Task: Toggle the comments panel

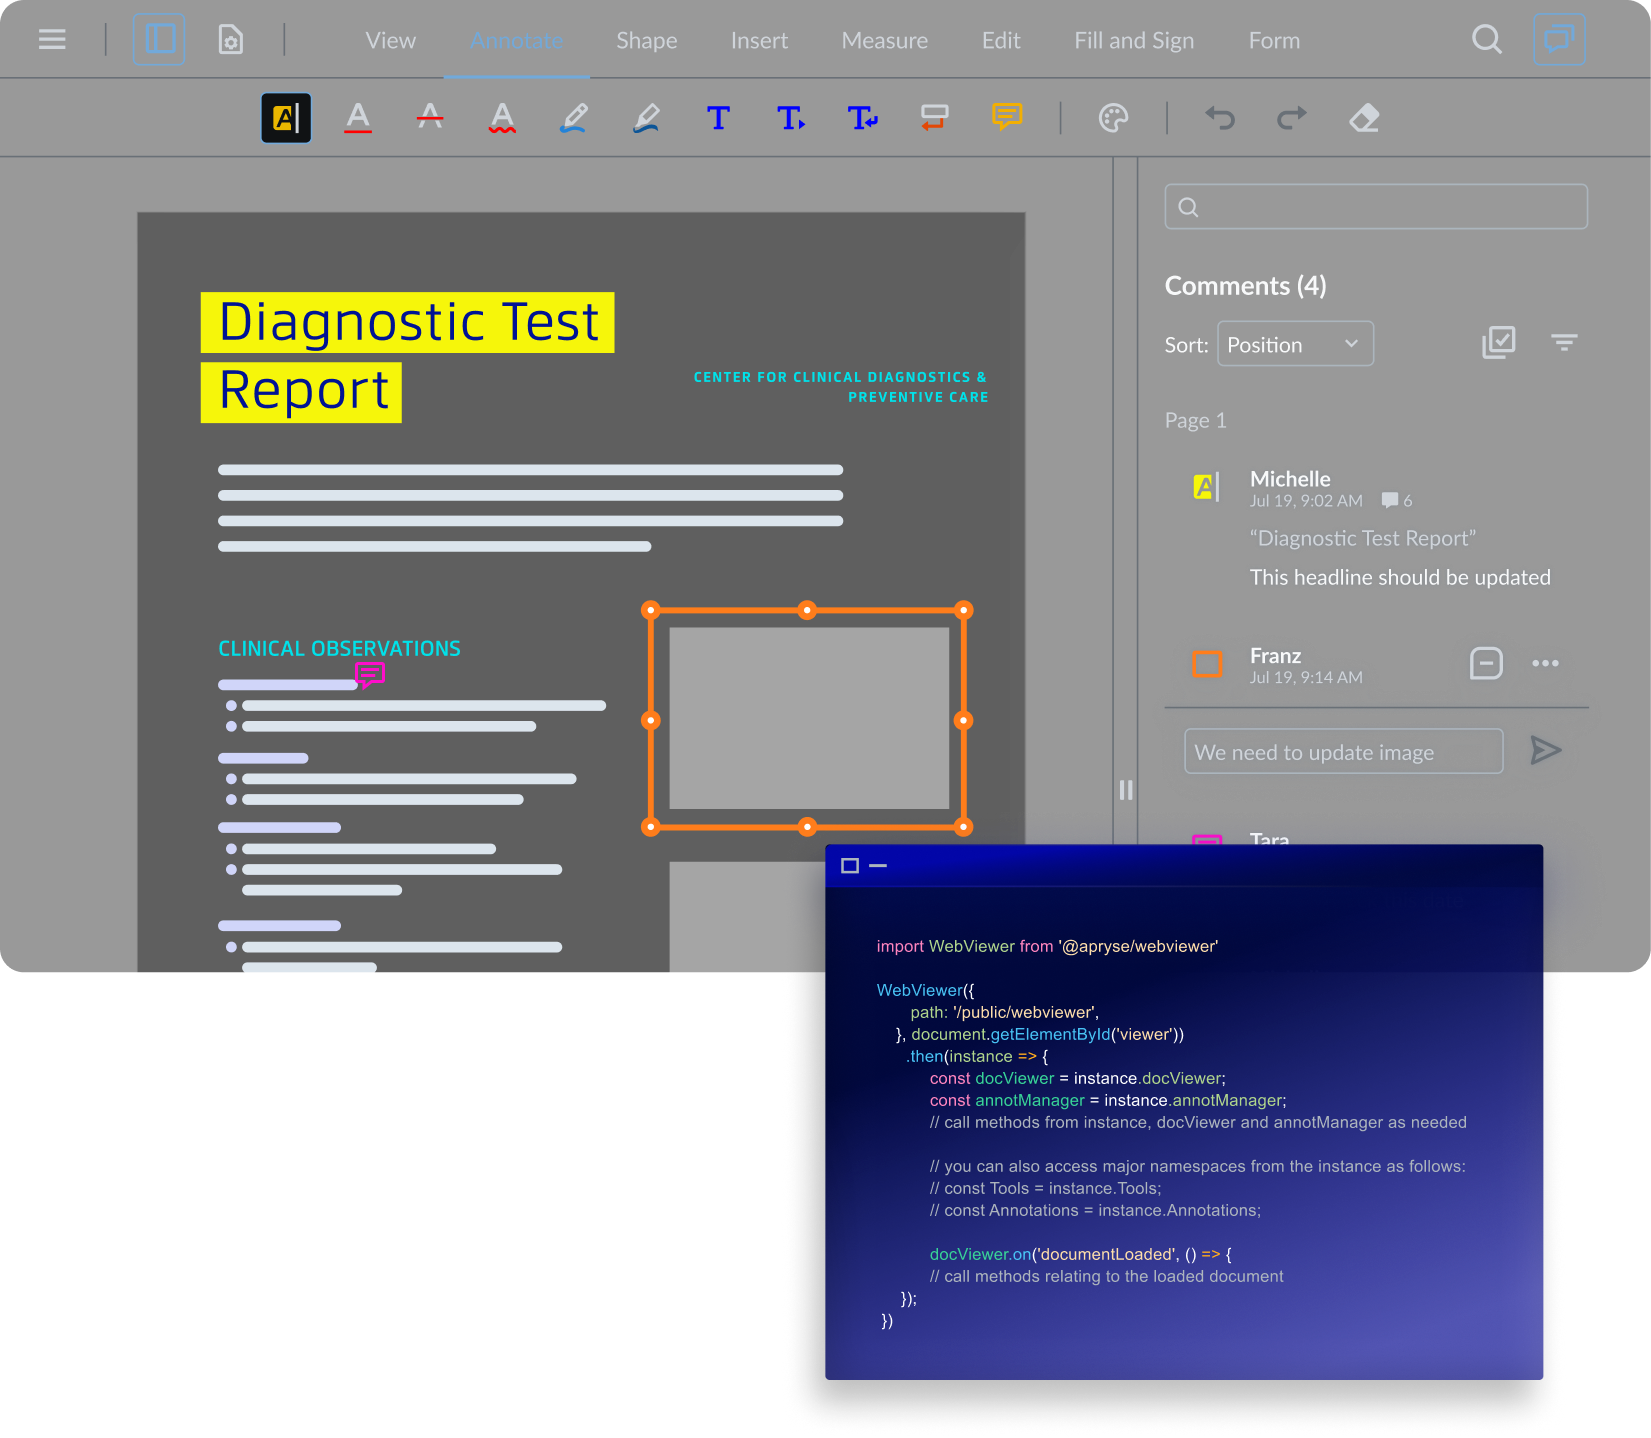Action: 1559,40
